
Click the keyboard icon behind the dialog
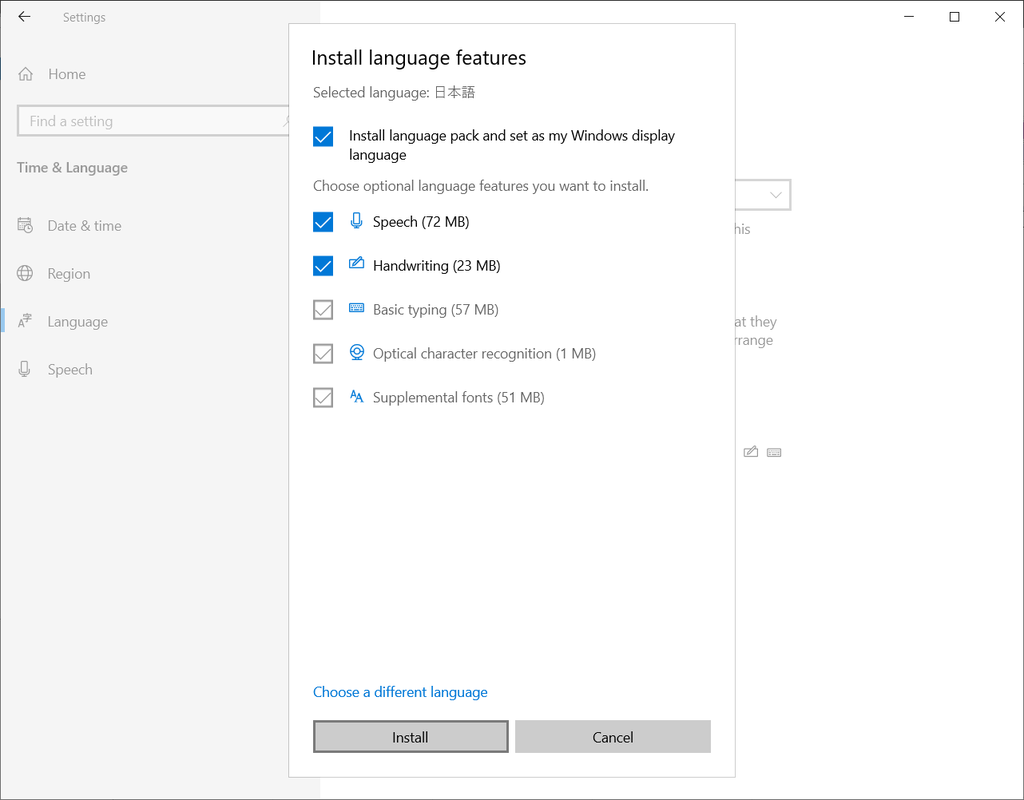[x=774, y=453]
